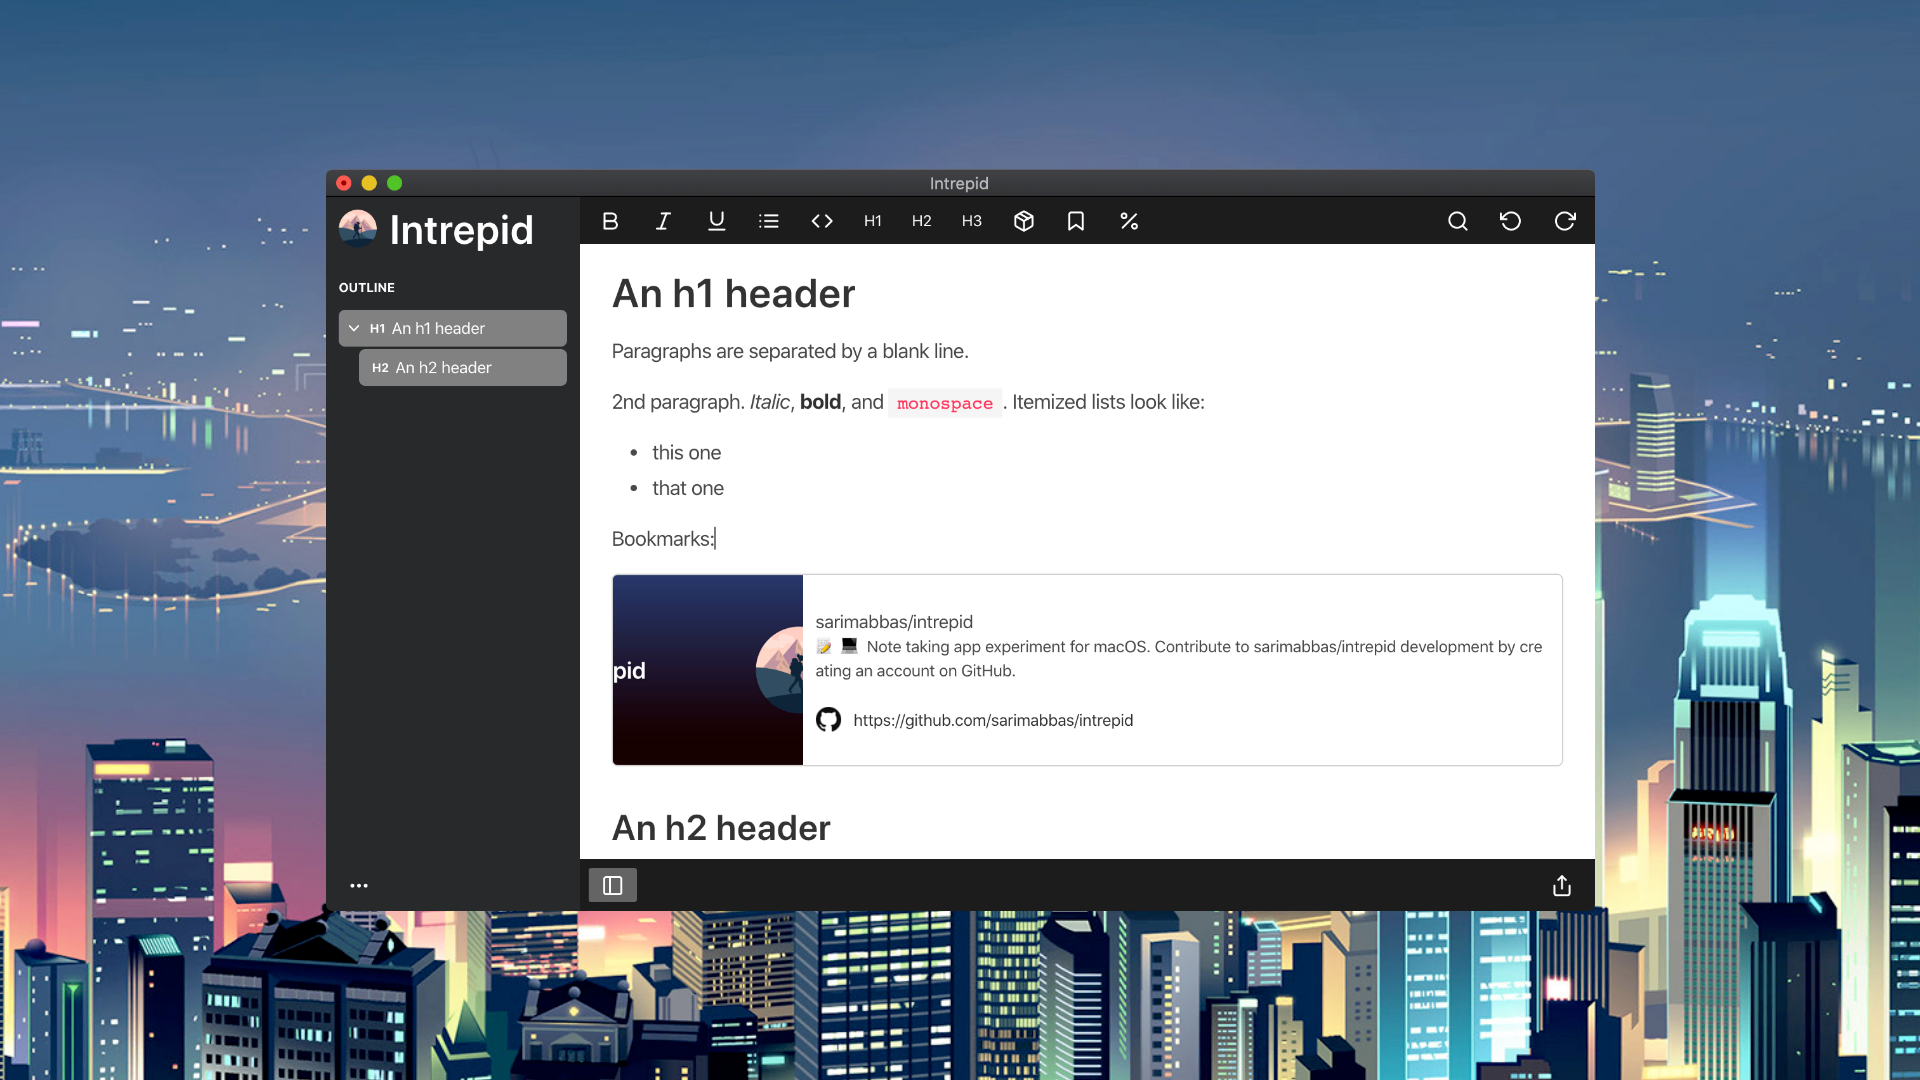Apply H3 heading style
1920x1080 pixels.
click(x=971, y=221)
